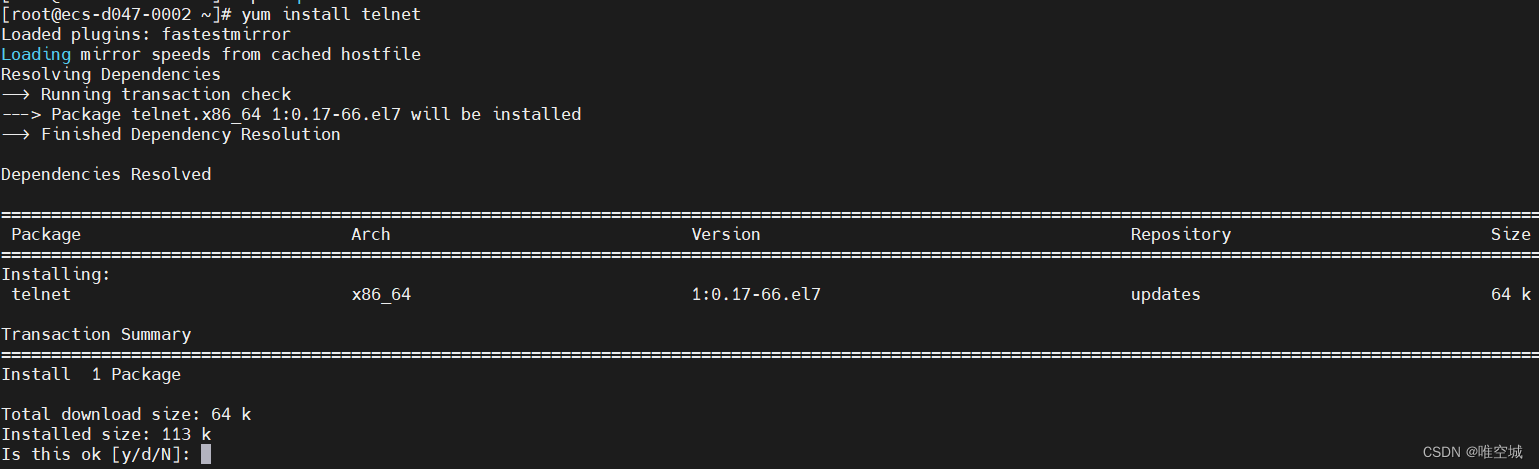
Task: Click the 'Finished Dependency Resolution' line
Action: click(x=190, y=134)
